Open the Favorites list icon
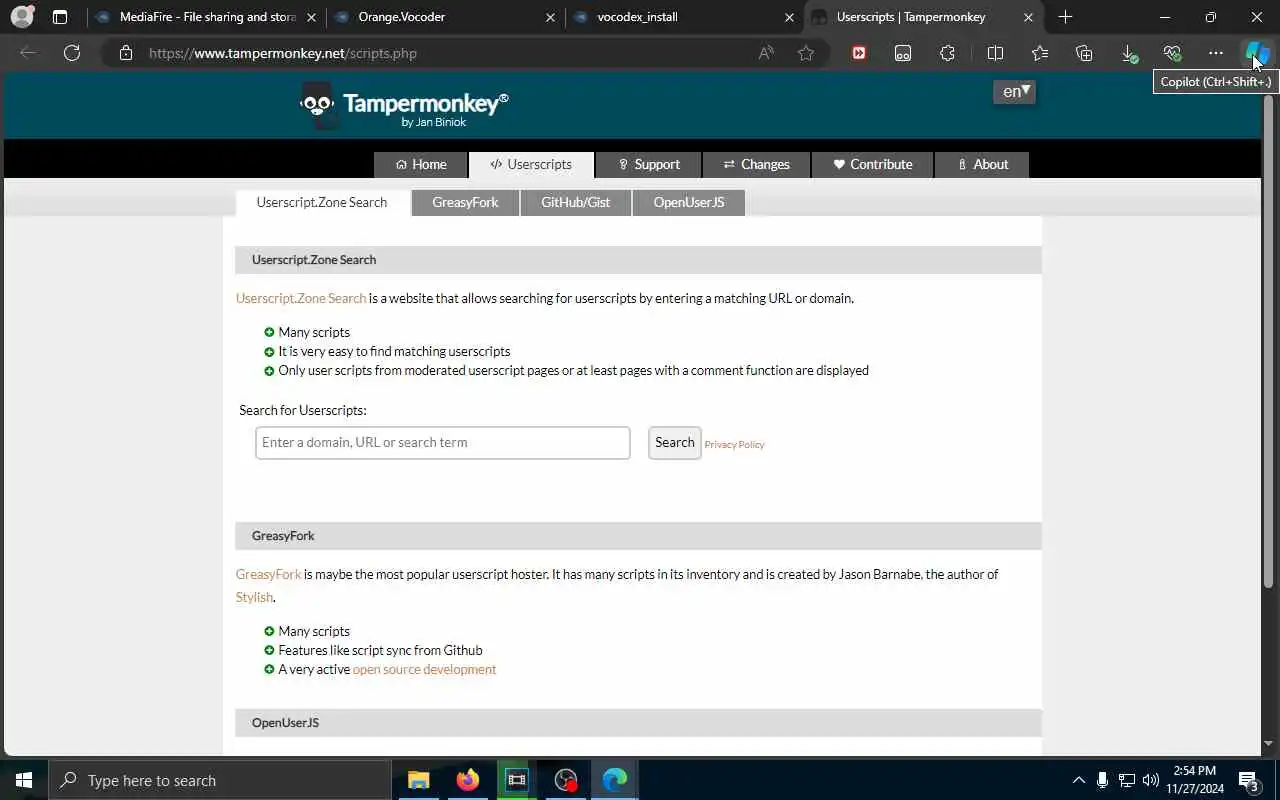 click(1040, 53)
